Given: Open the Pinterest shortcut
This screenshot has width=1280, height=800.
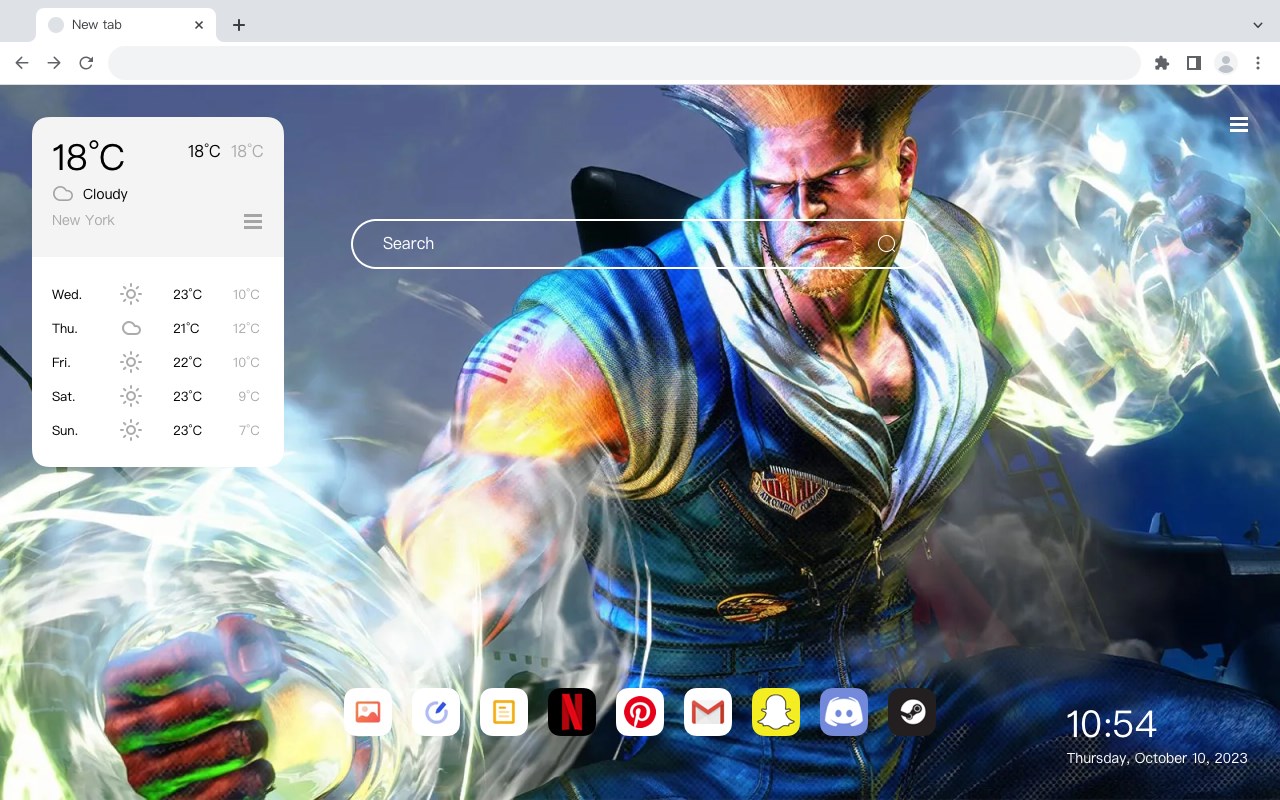Looking at the screenshot, I should [x=640, y=712].
